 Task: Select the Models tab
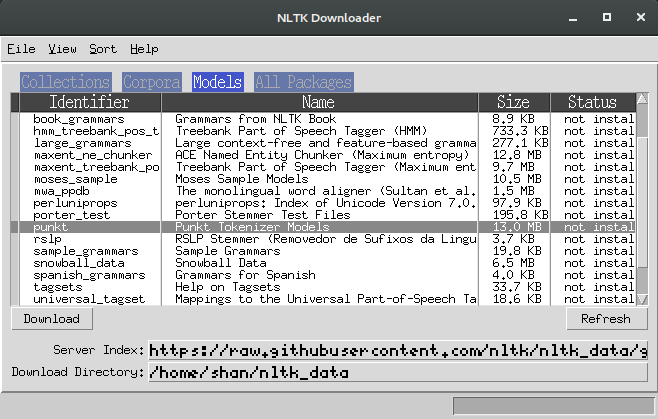click(218, 82)
